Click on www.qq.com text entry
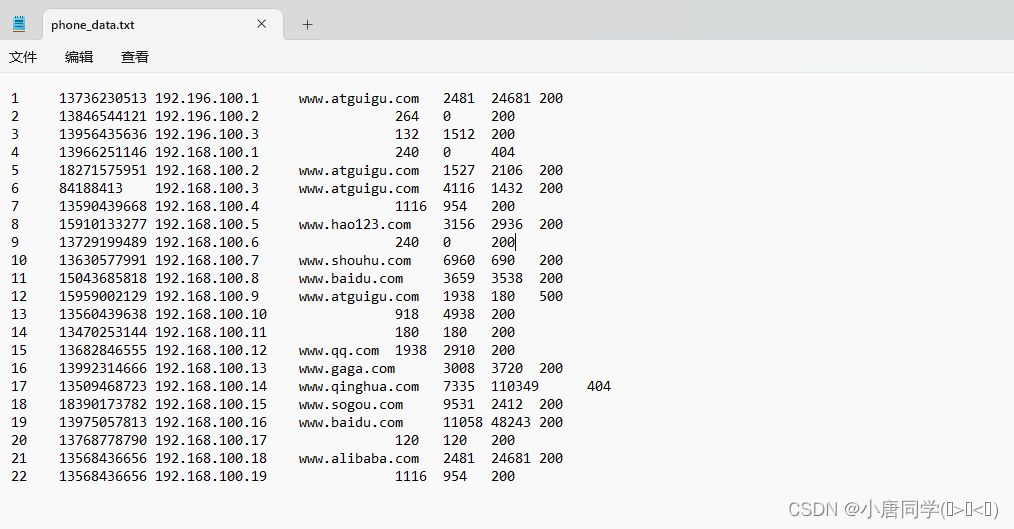1014x529 pixels. (x=338, y=350)
